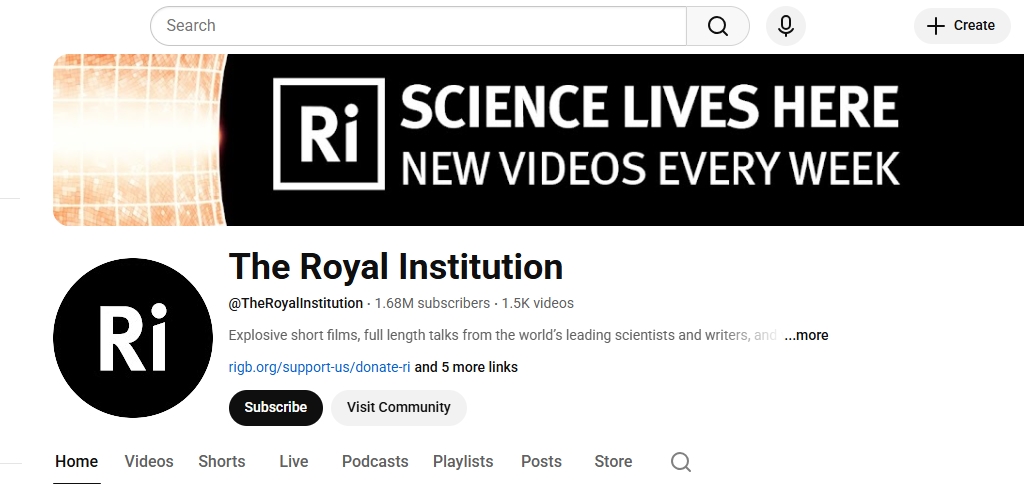
Task: Click the @TheRoyalInstitution handle text
Action: coord(296,303)
